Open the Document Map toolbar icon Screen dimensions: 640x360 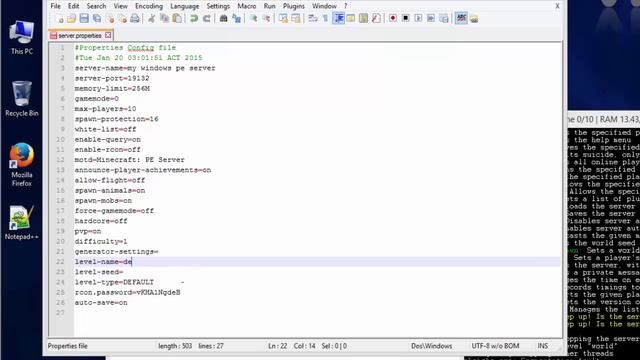[363, 18]
